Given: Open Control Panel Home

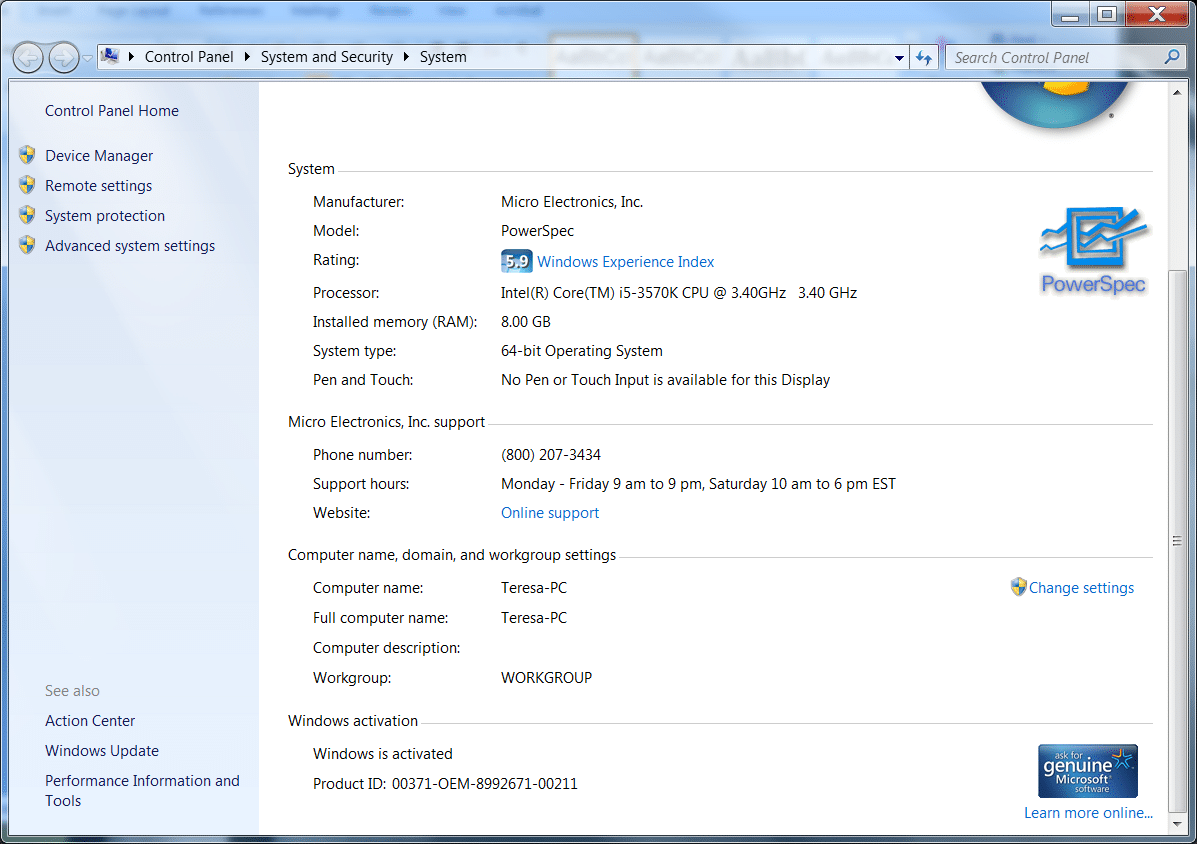Looking at the screenshot, I should coord(112,111).
